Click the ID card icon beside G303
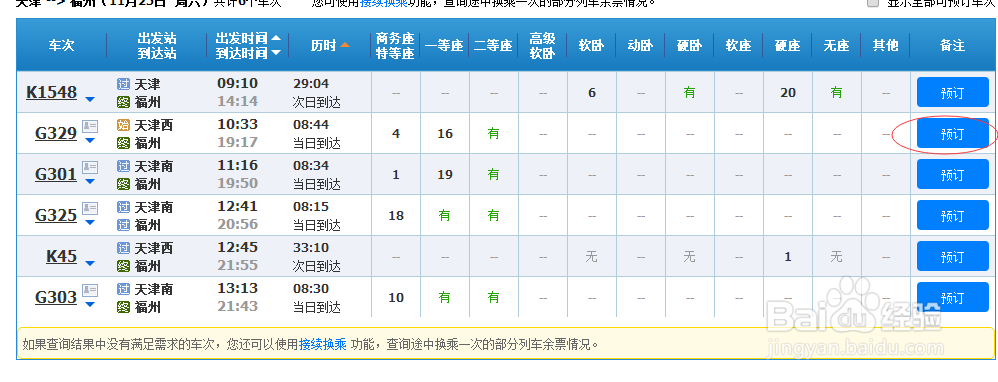The width and height of the screenshot is (998, 382). coord(90,290)
